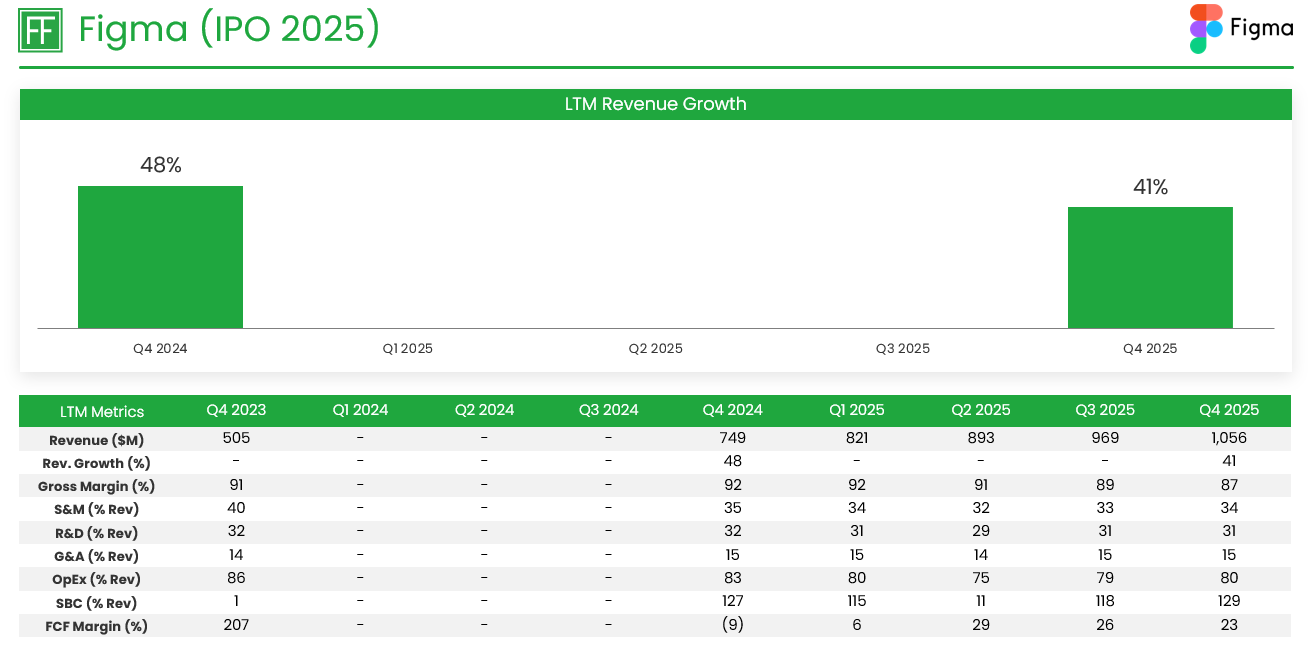Click Q3 2025 SBC value 118
Viewport: 1308px width, 648px height.
(1105, 601)
